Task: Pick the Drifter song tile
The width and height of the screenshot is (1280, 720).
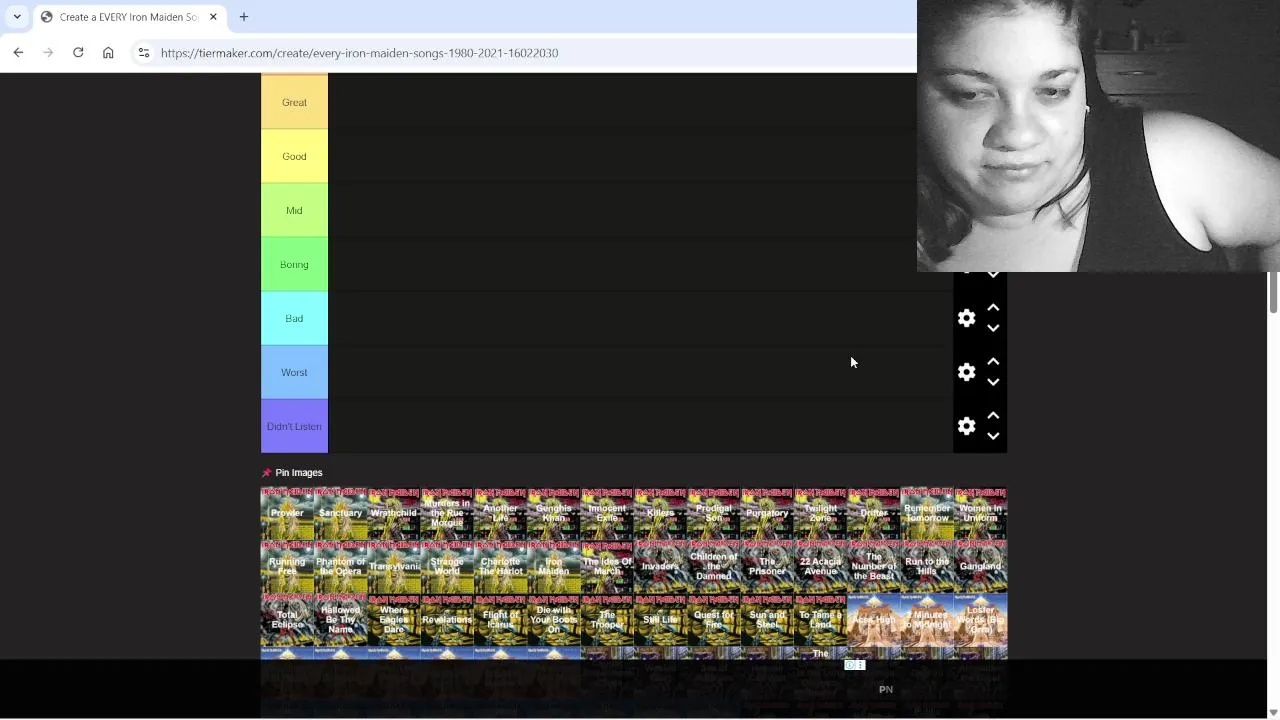Action: [874, 514]
